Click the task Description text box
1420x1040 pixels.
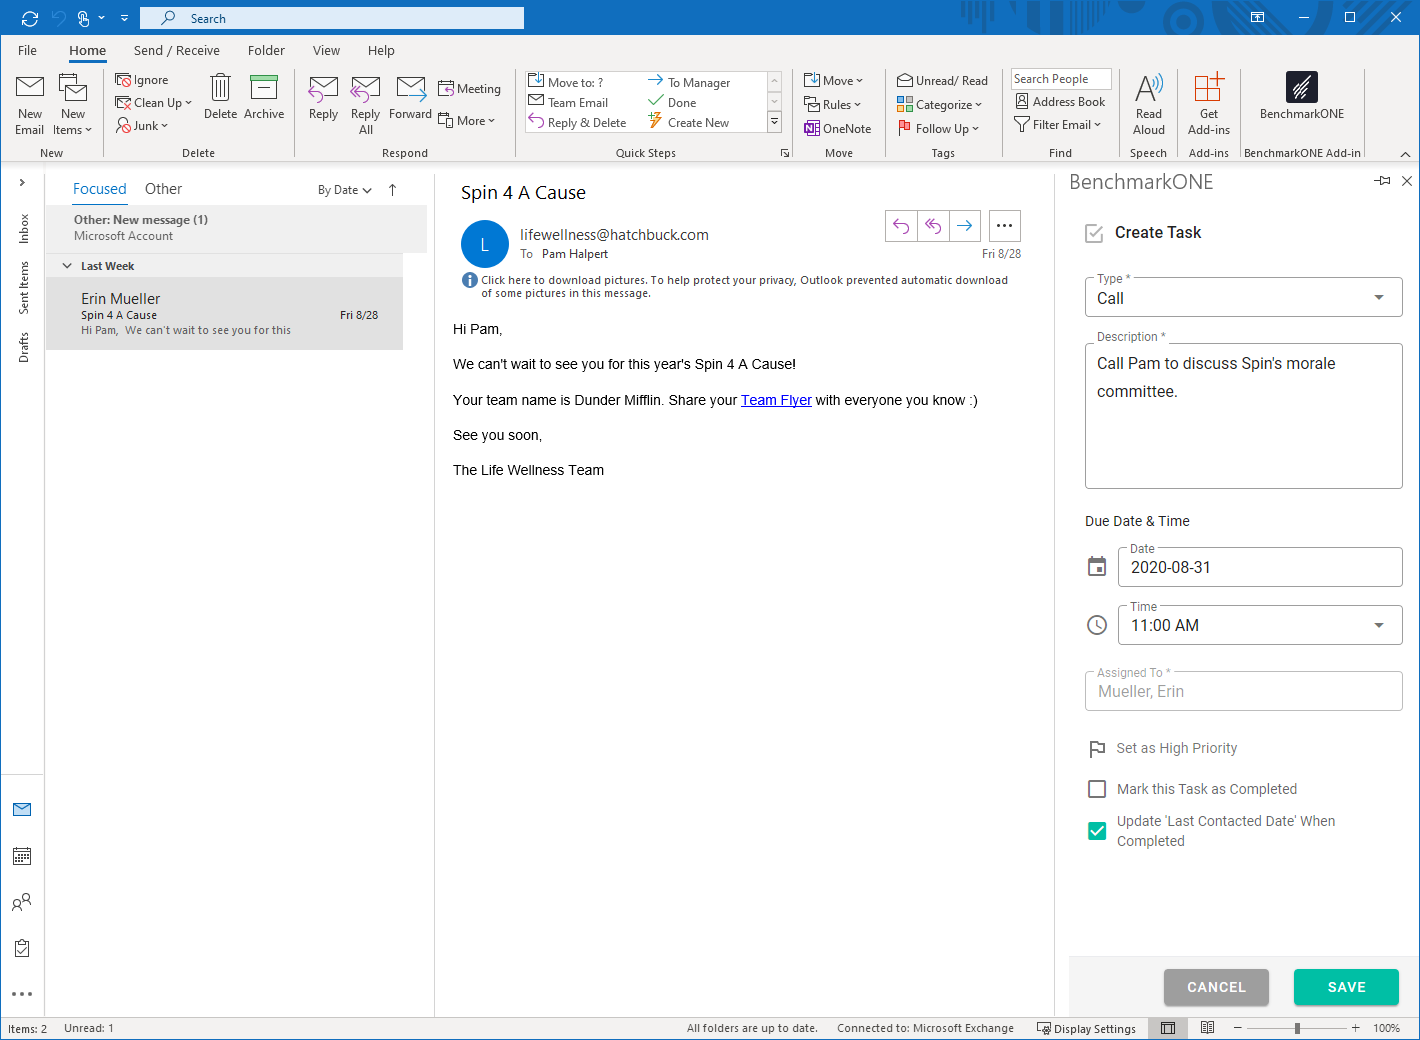[x=1244, y=416]
